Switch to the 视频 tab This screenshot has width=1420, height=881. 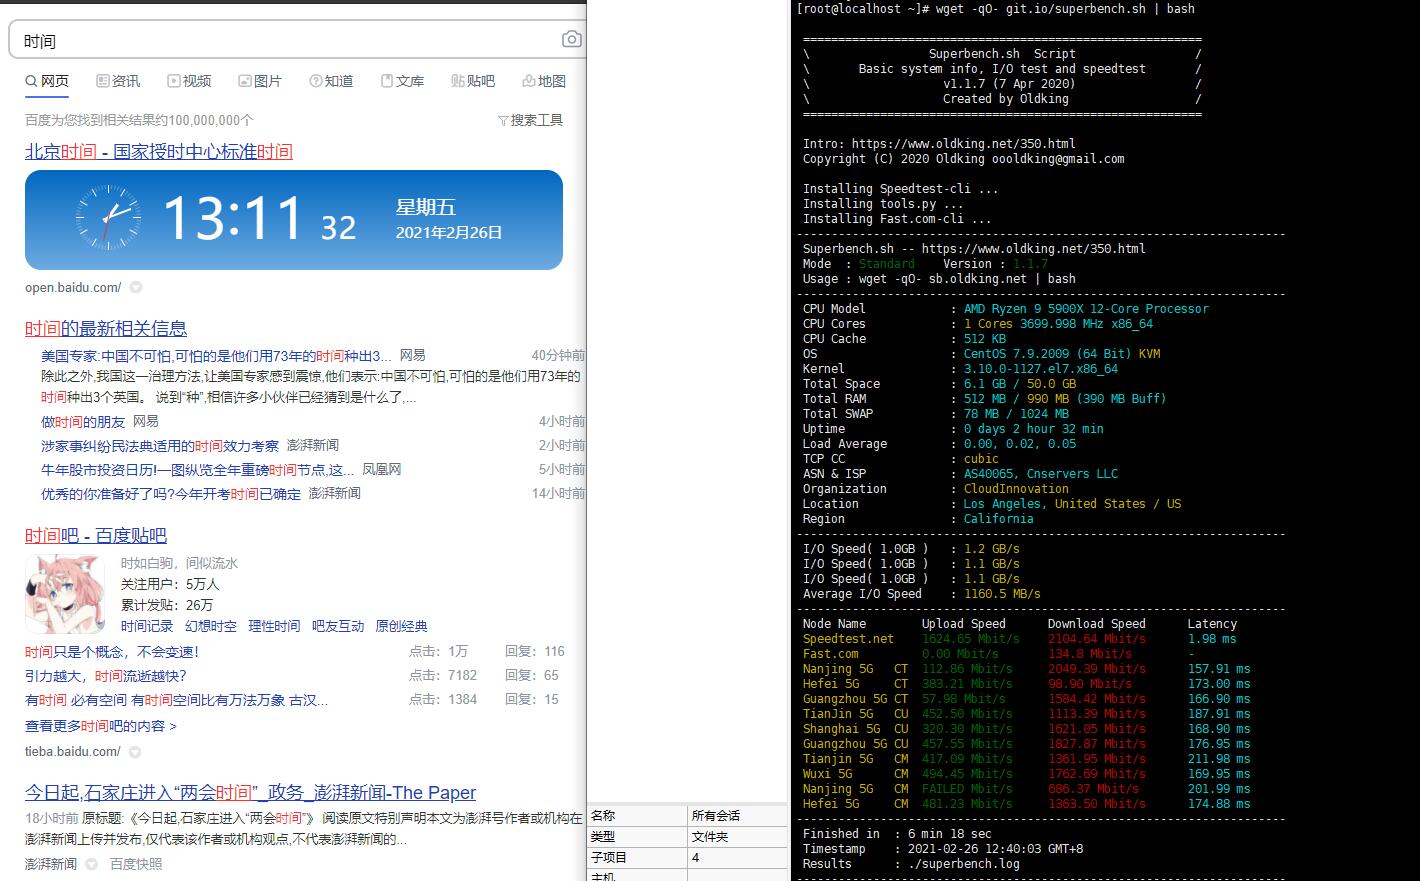click(189, 81)
